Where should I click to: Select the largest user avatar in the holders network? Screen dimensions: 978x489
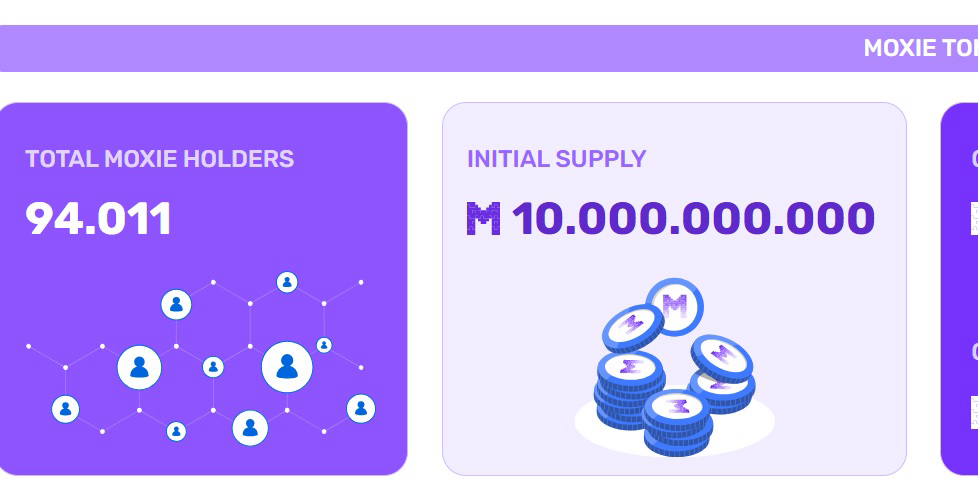click(x=287, y=367)
